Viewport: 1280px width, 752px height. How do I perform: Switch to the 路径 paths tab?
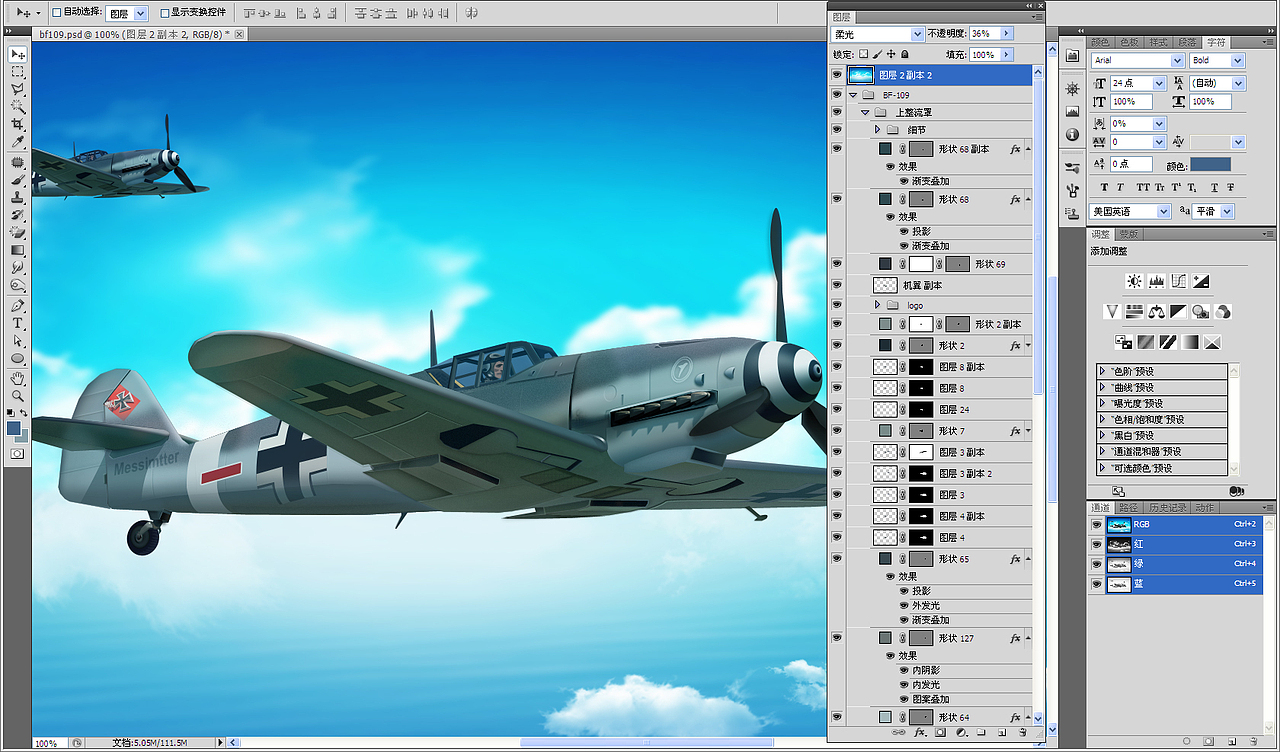coord(1129,508)
